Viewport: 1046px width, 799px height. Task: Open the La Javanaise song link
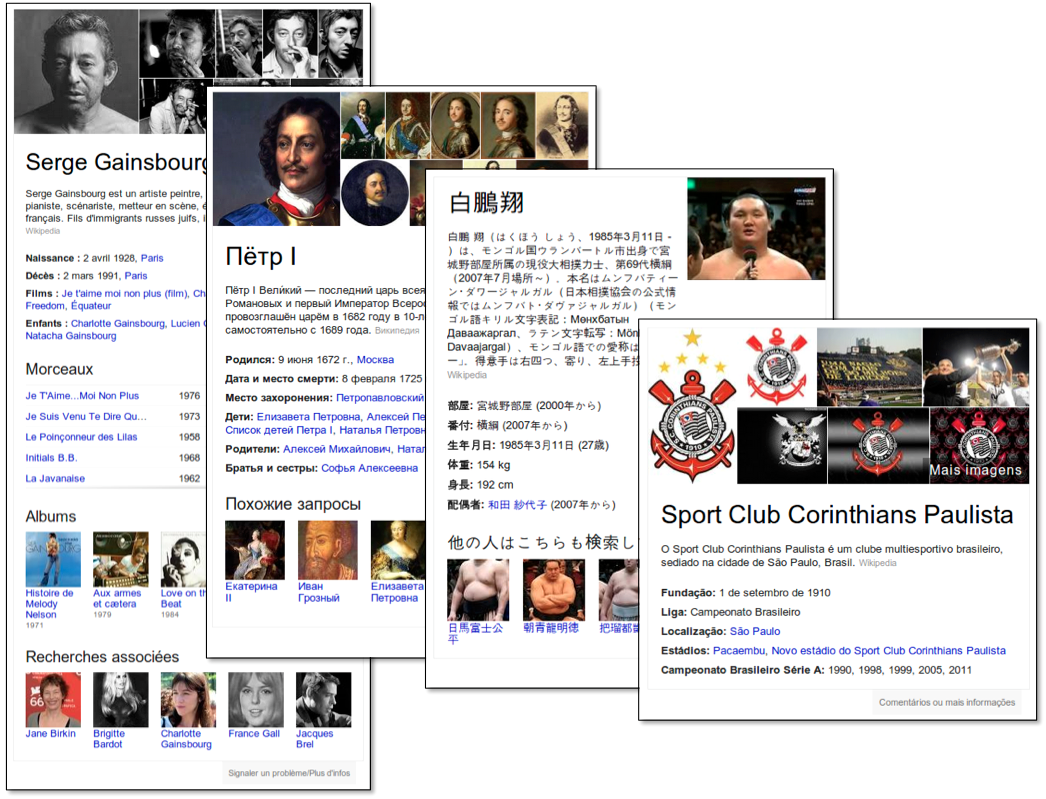[x=55, y=478]
